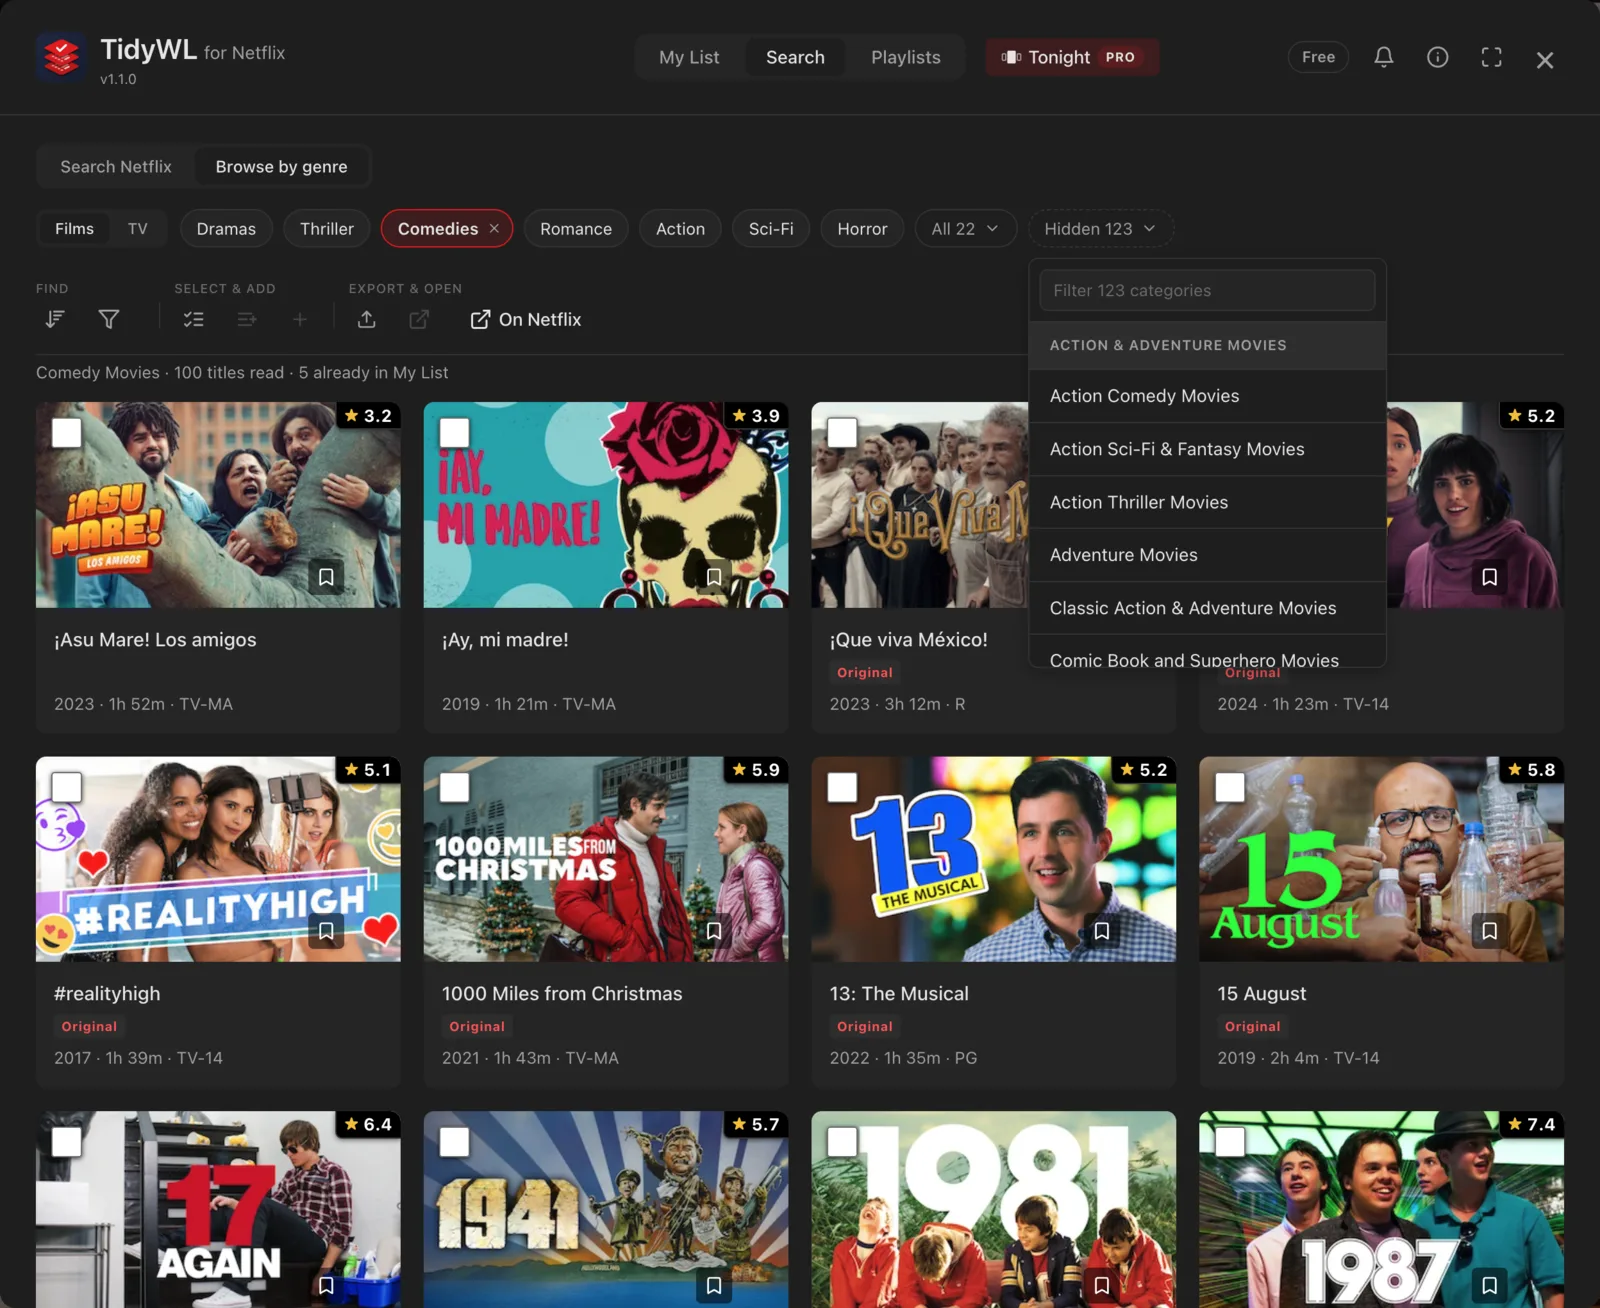Focus the Filter 123 categories field
1600x1308 pixels.
(1207, 290)
